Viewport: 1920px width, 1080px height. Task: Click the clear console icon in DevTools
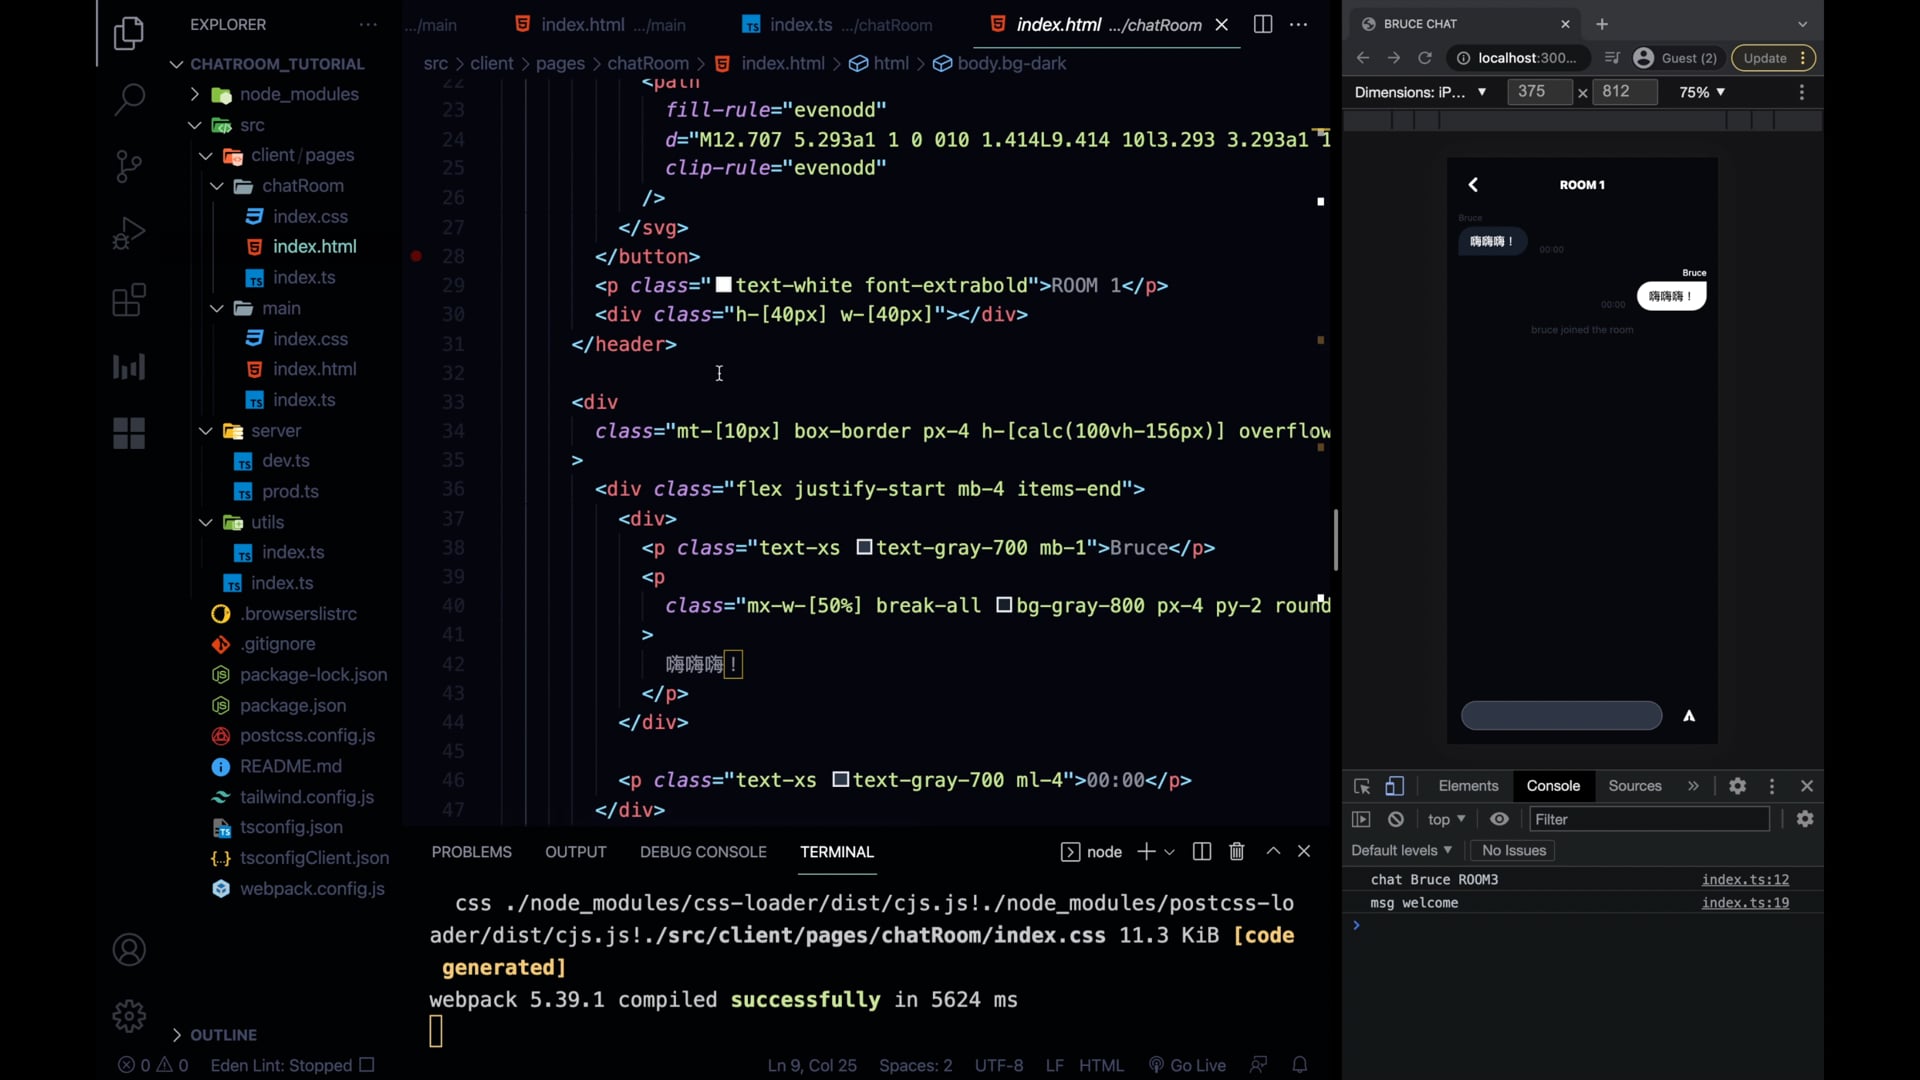1396,819
